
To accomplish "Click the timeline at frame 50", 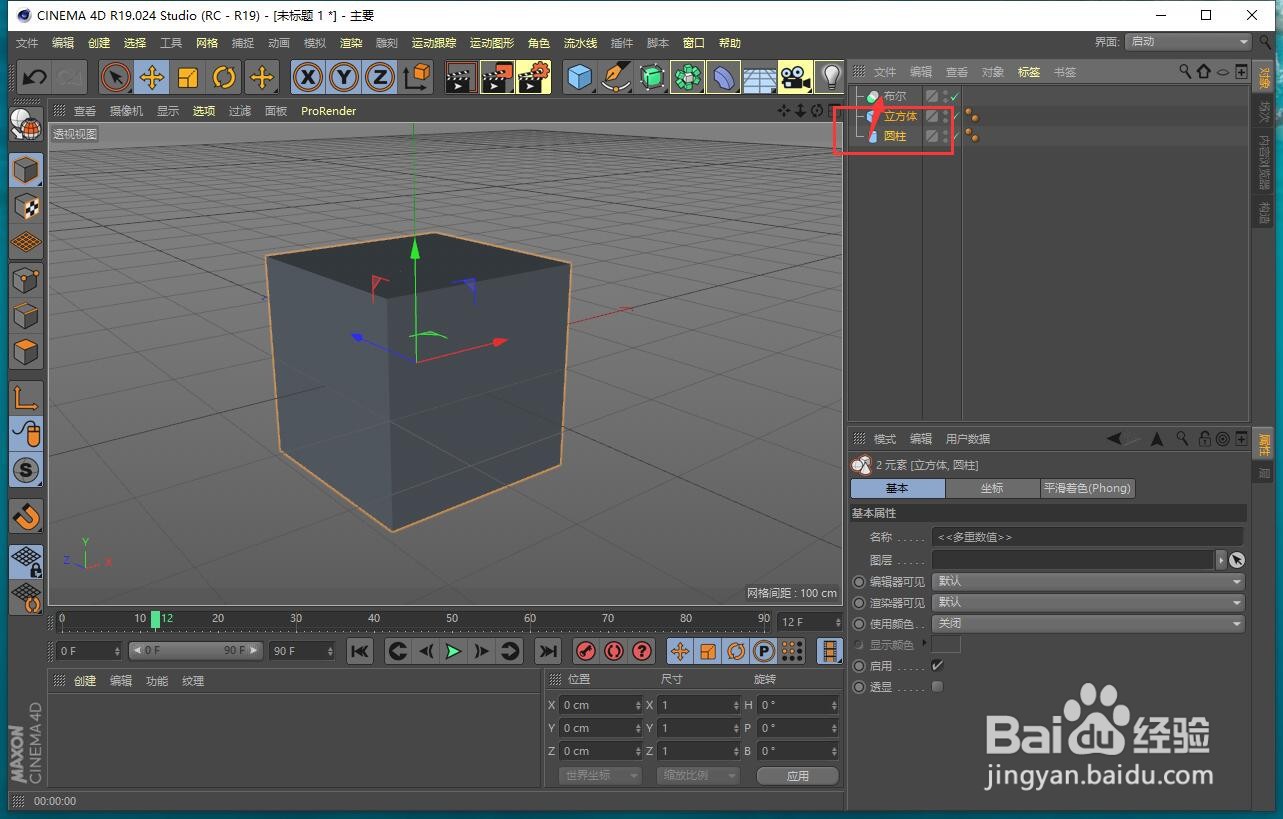I will (x=452, y=620).
